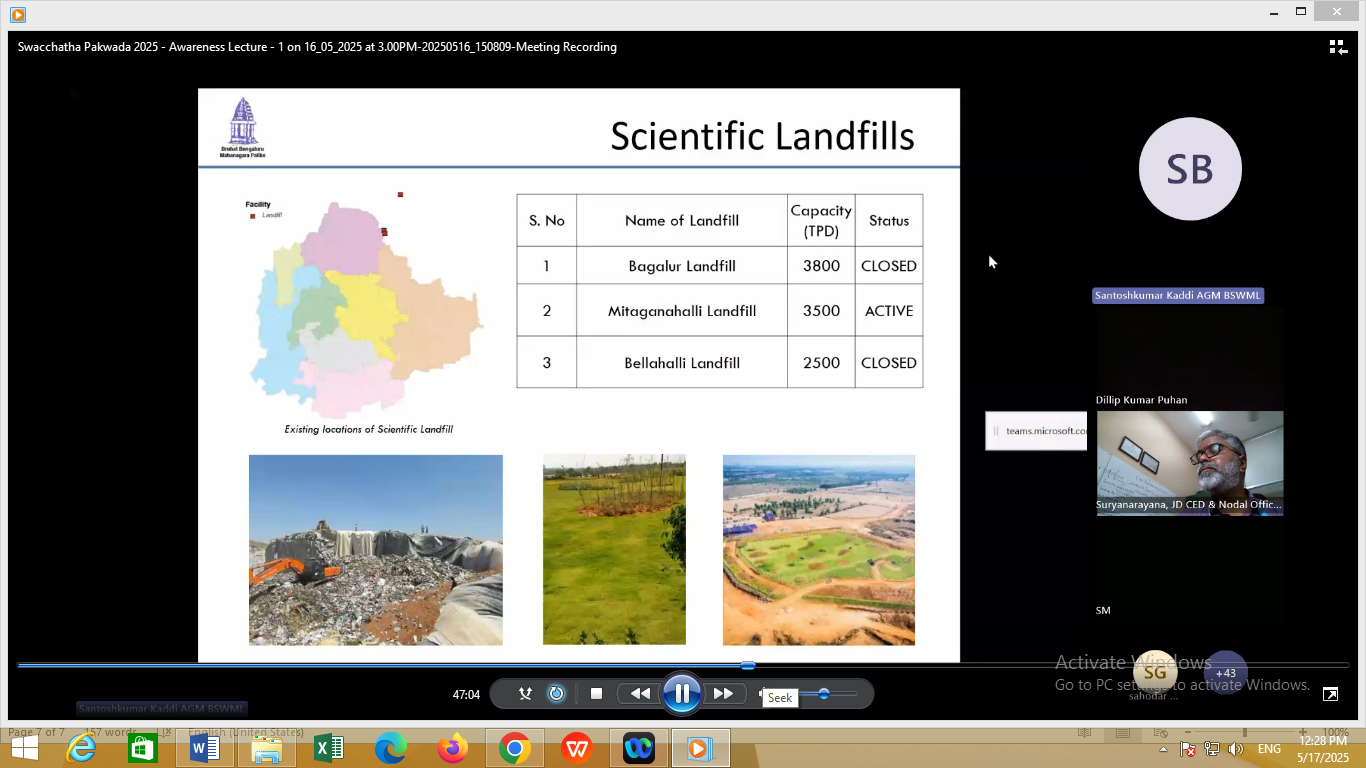
Task: Stop playback with the square stop button
Action: coord(596,693)
